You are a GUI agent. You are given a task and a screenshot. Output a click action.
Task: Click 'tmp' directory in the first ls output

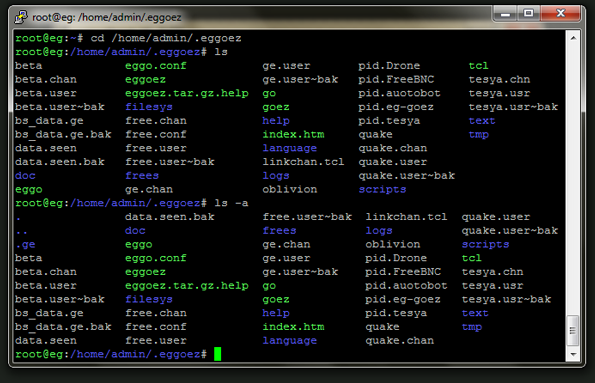(479, 135)
